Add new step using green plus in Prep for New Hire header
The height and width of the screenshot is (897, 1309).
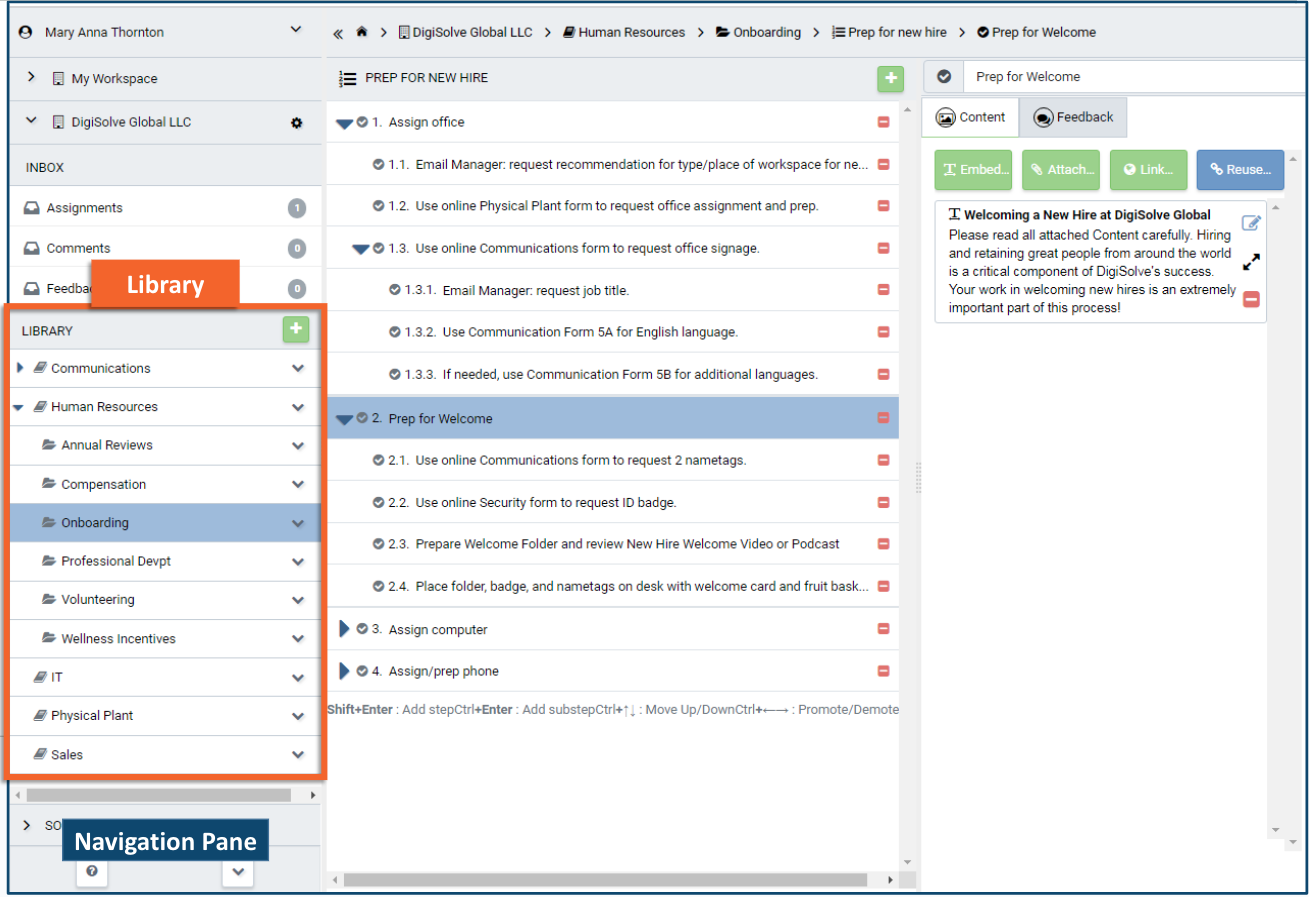(890, 78)
